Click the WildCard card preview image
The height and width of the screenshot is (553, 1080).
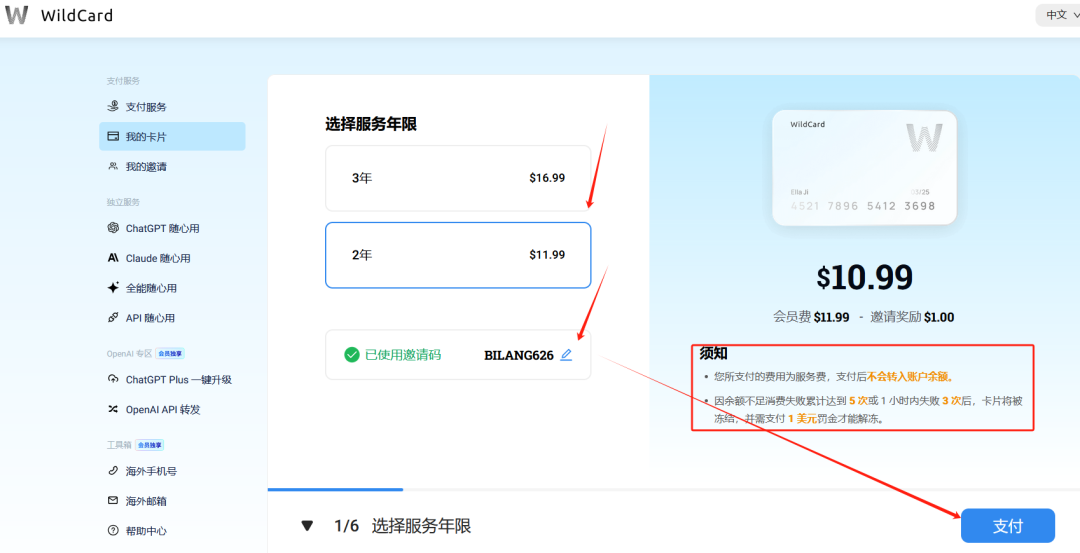[x=864, y=168]
